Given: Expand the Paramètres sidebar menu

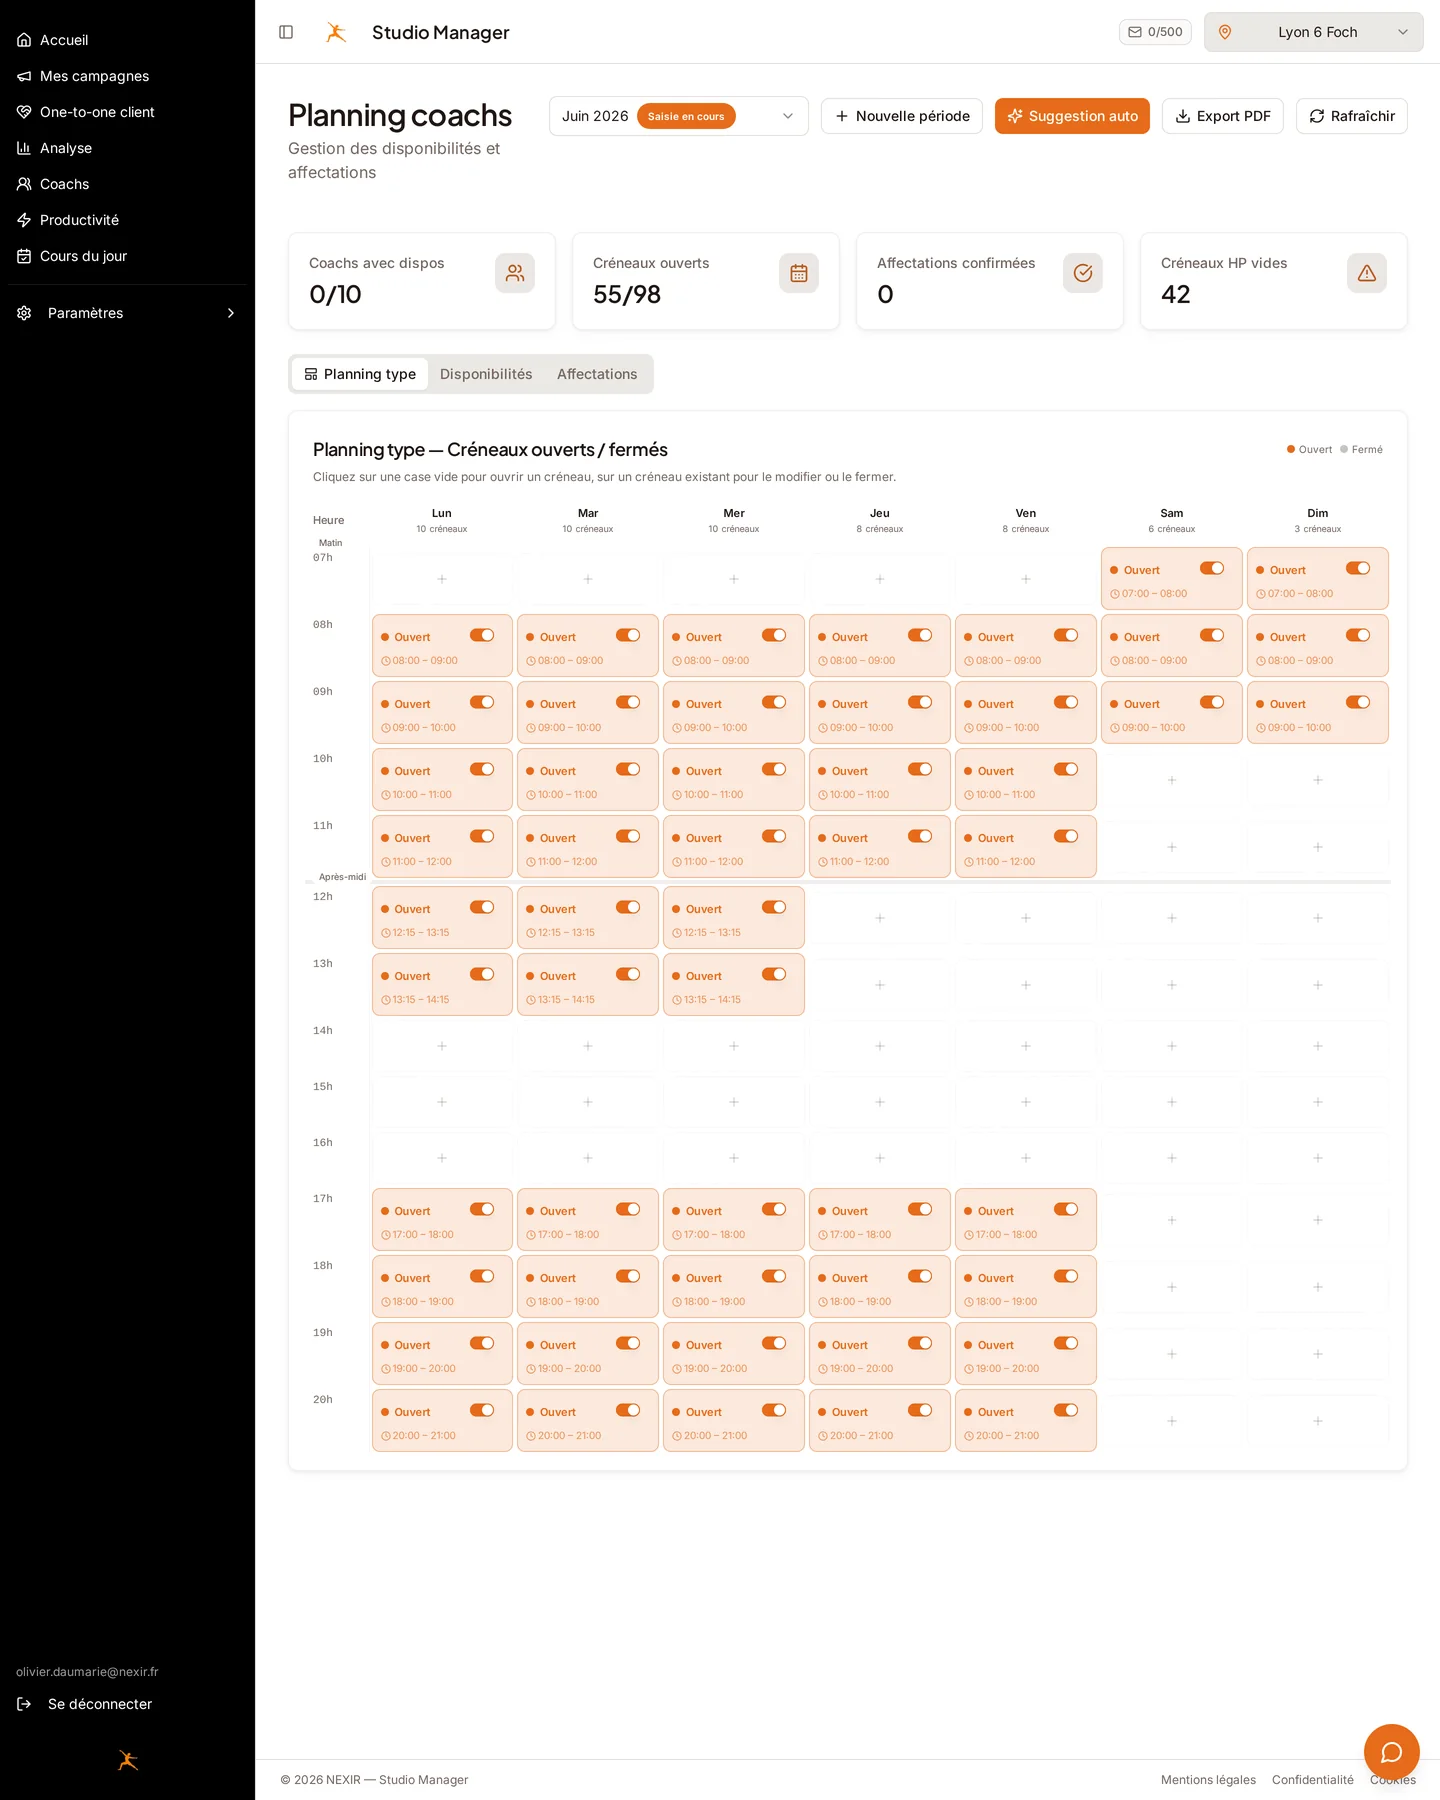Looking at the screenshot, I should pos(128,313).
